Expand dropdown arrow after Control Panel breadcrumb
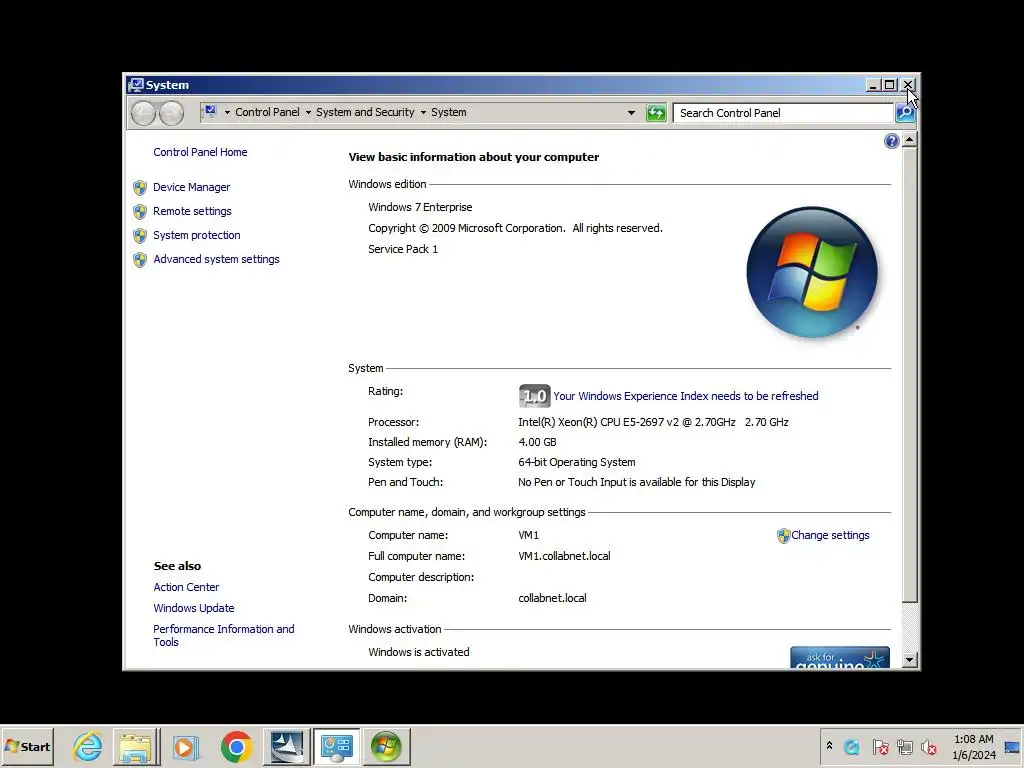 coord(308,113)
